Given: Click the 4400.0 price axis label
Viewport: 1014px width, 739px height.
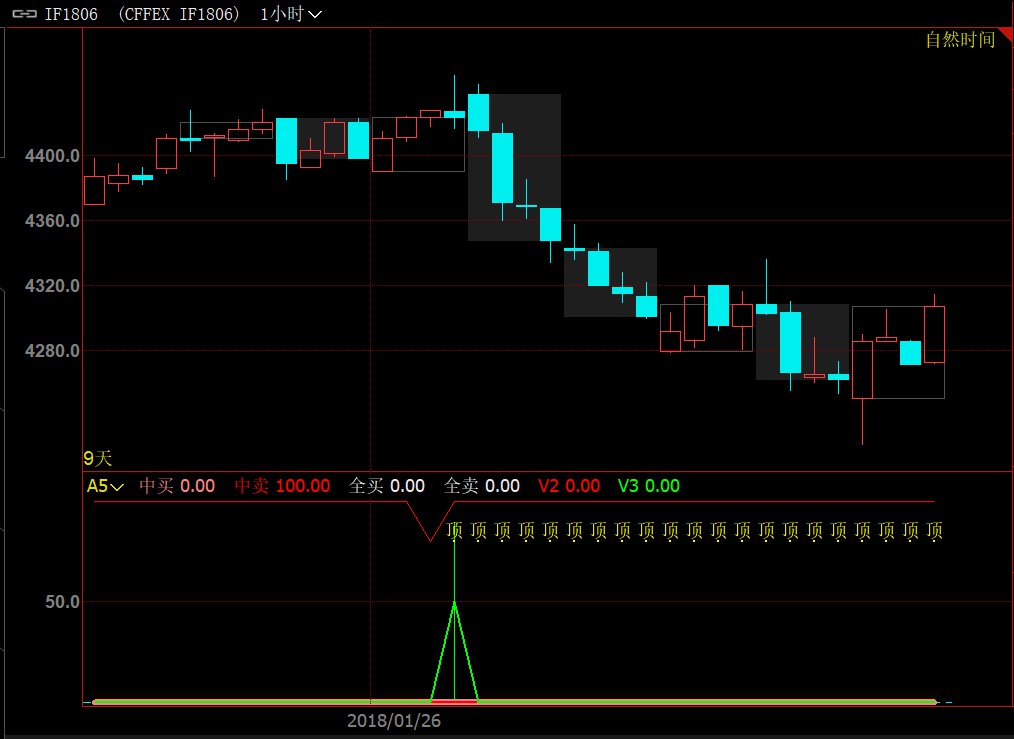Looking at the screenshot, I should pyautogui.click(x=52, y=156).
